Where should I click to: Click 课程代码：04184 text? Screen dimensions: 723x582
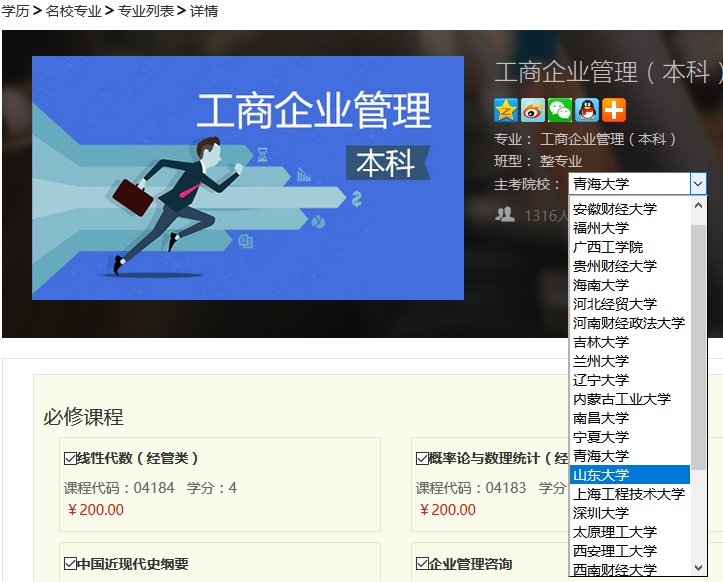(119, 488)
